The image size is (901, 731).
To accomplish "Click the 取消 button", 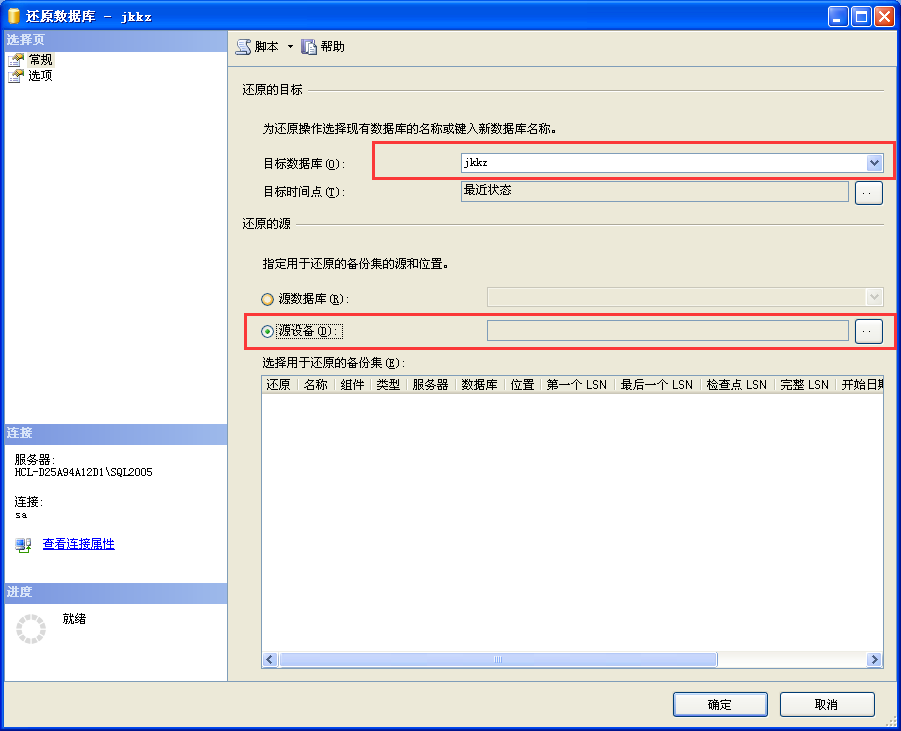I will pos(827,705).
